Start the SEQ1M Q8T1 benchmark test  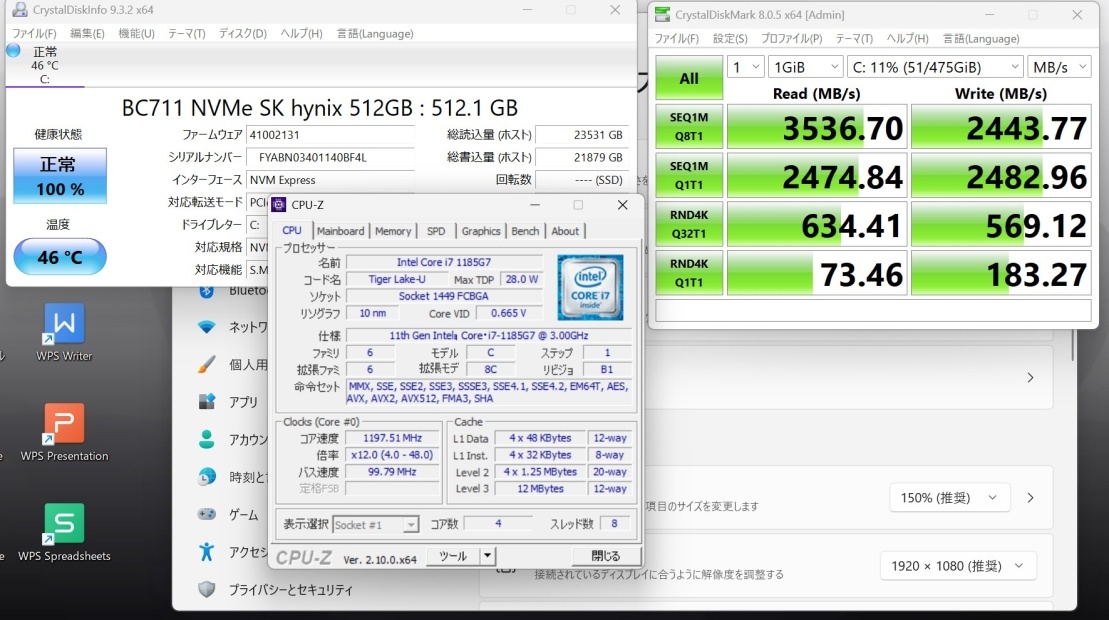coord(689,127)
